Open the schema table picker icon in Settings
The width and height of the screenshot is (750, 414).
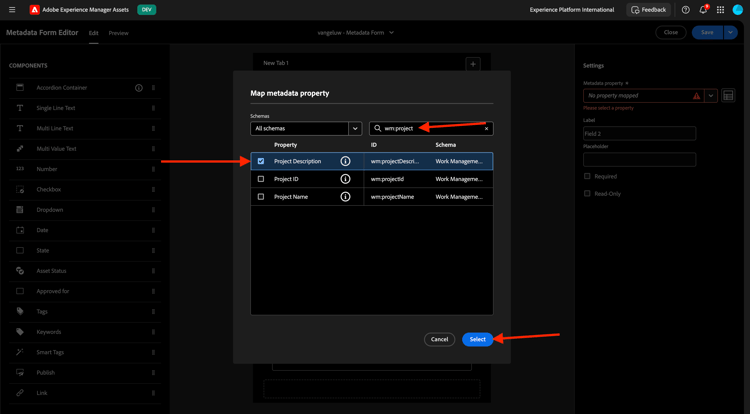tap(728, 96)
